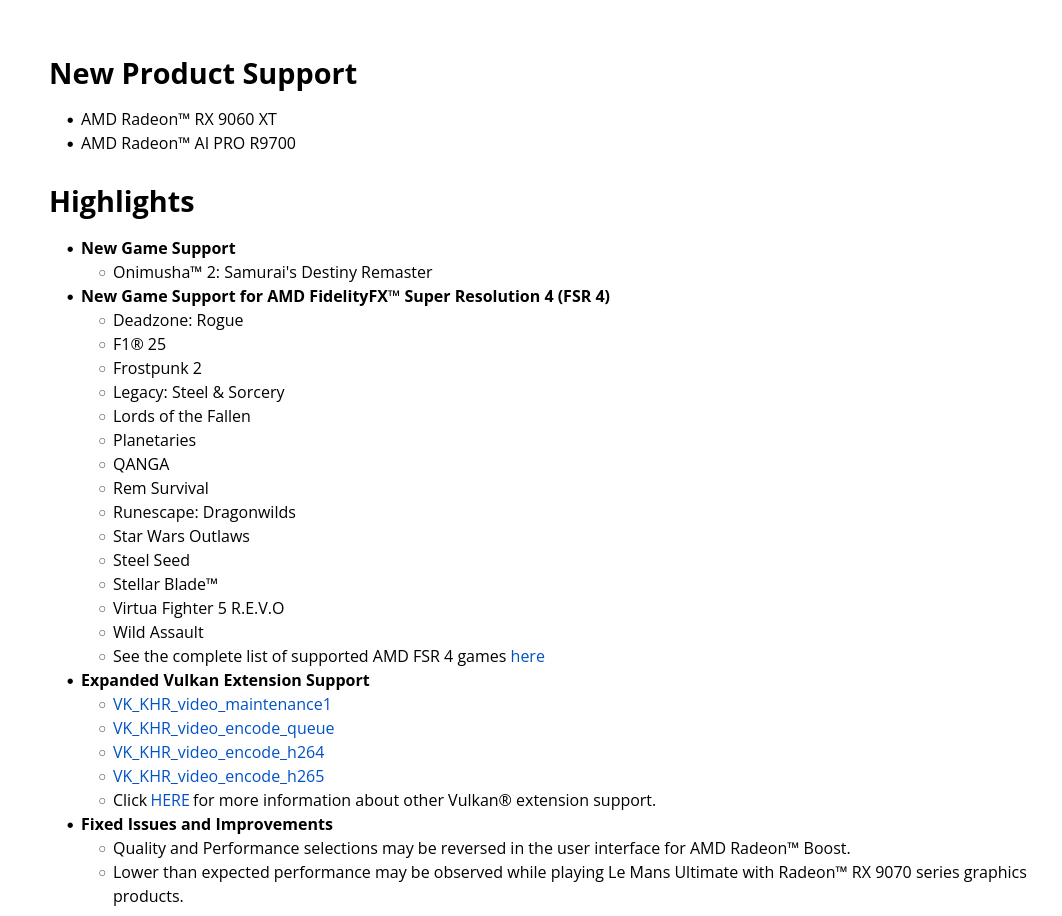Click Virtua Fighter 5 R.E.V.O entry

click(x=198, y=608)
